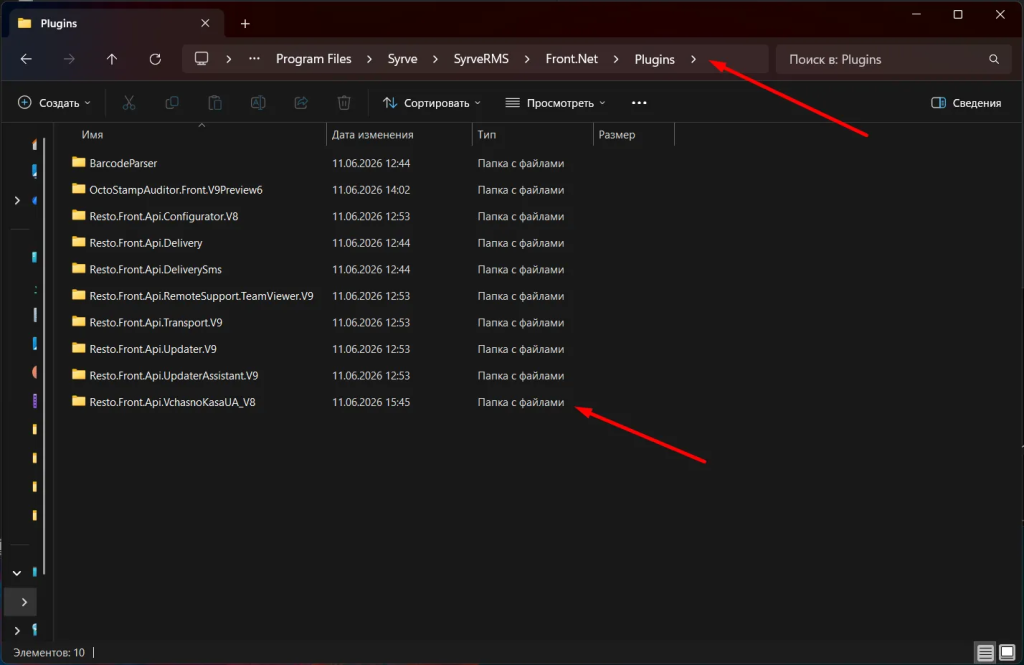Click Front.Net in the breadcrumb path
1024x665 pixels.
[571, 59]
